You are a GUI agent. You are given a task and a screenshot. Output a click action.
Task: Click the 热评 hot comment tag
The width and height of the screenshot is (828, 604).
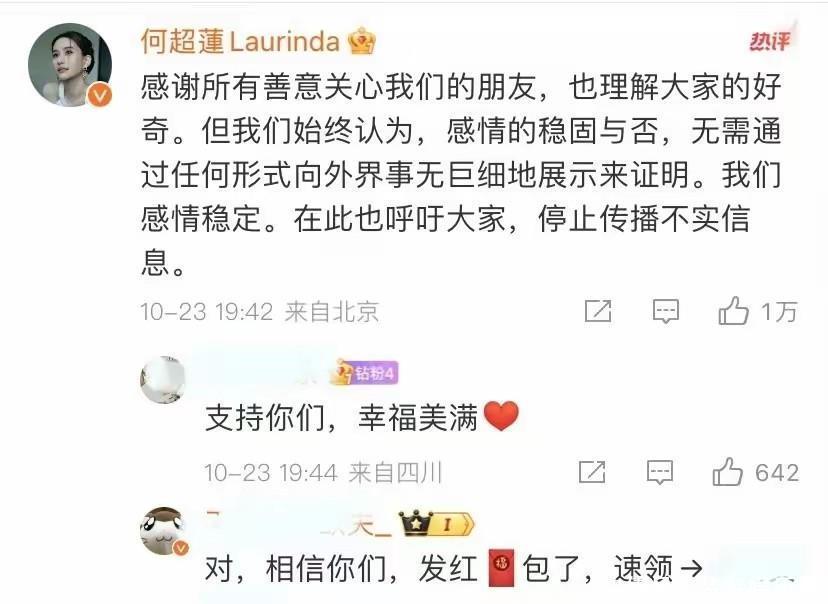point(770,41)
